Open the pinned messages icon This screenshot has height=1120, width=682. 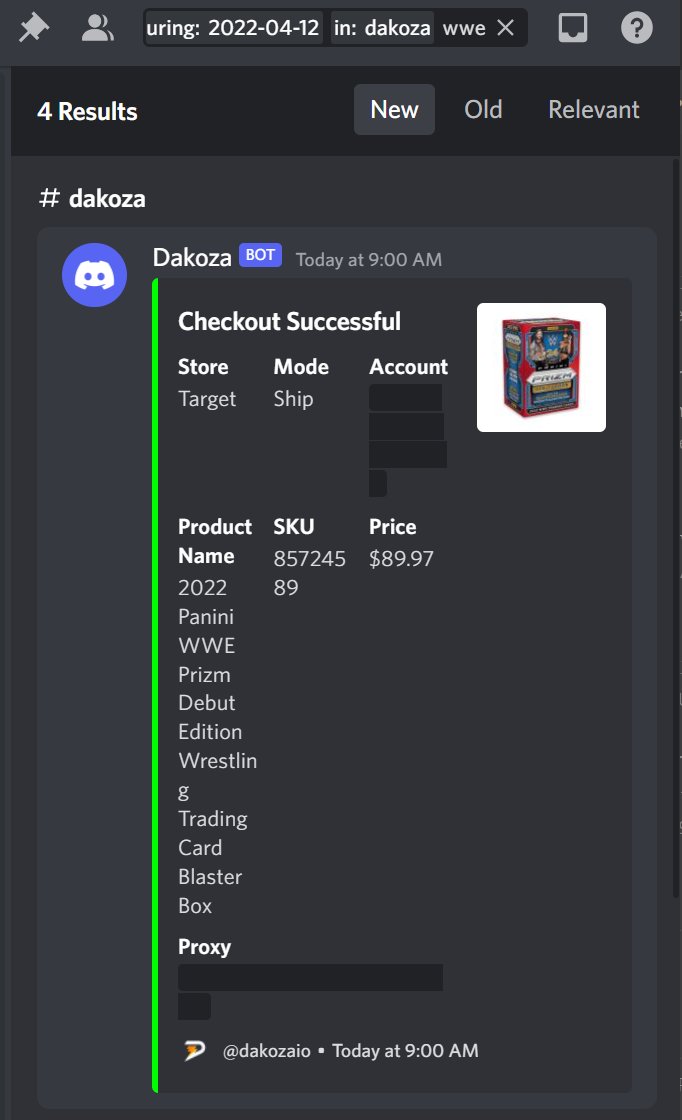[x=34, y=28]
